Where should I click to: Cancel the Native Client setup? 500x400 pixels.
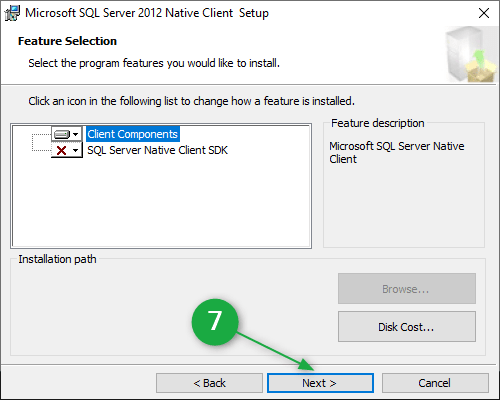coord(435,383)
